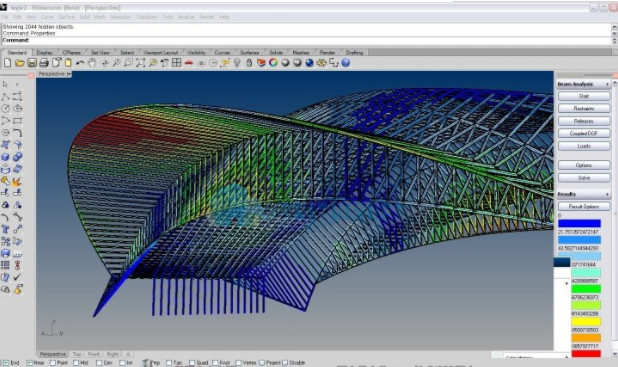Click the Restraints button
618x367 pixels.
pyautogui.click(x=584, y=108)
